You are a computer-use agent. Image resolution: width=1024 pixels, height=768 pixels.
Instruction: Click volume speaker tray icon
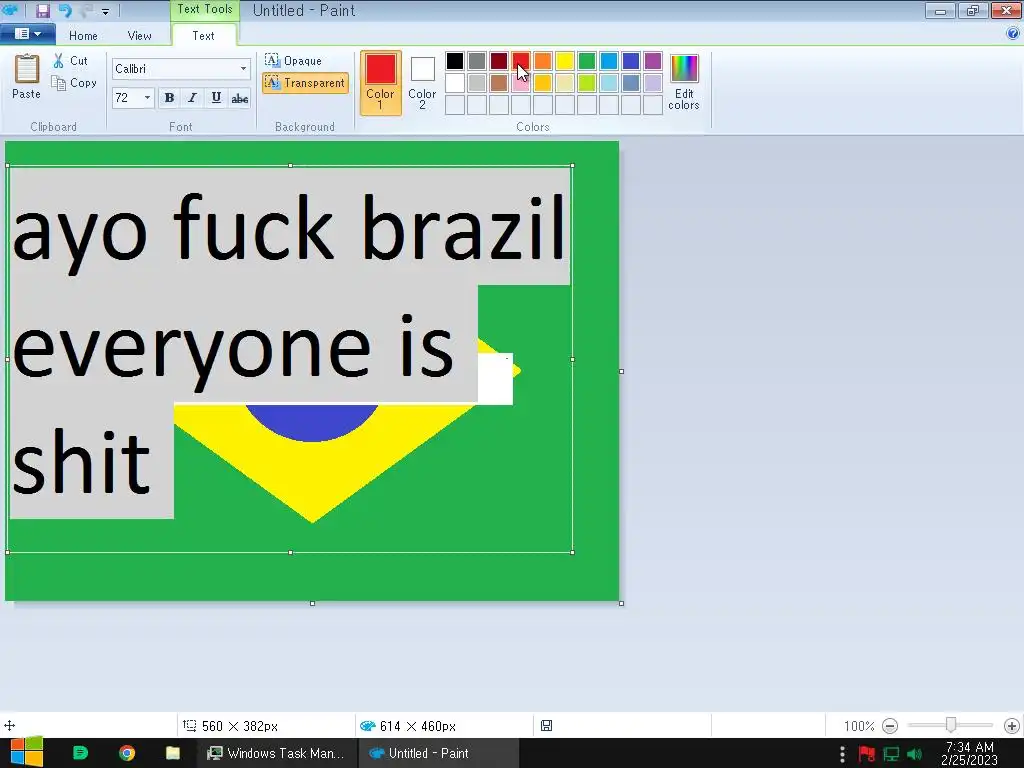click(x=915, y=754)
